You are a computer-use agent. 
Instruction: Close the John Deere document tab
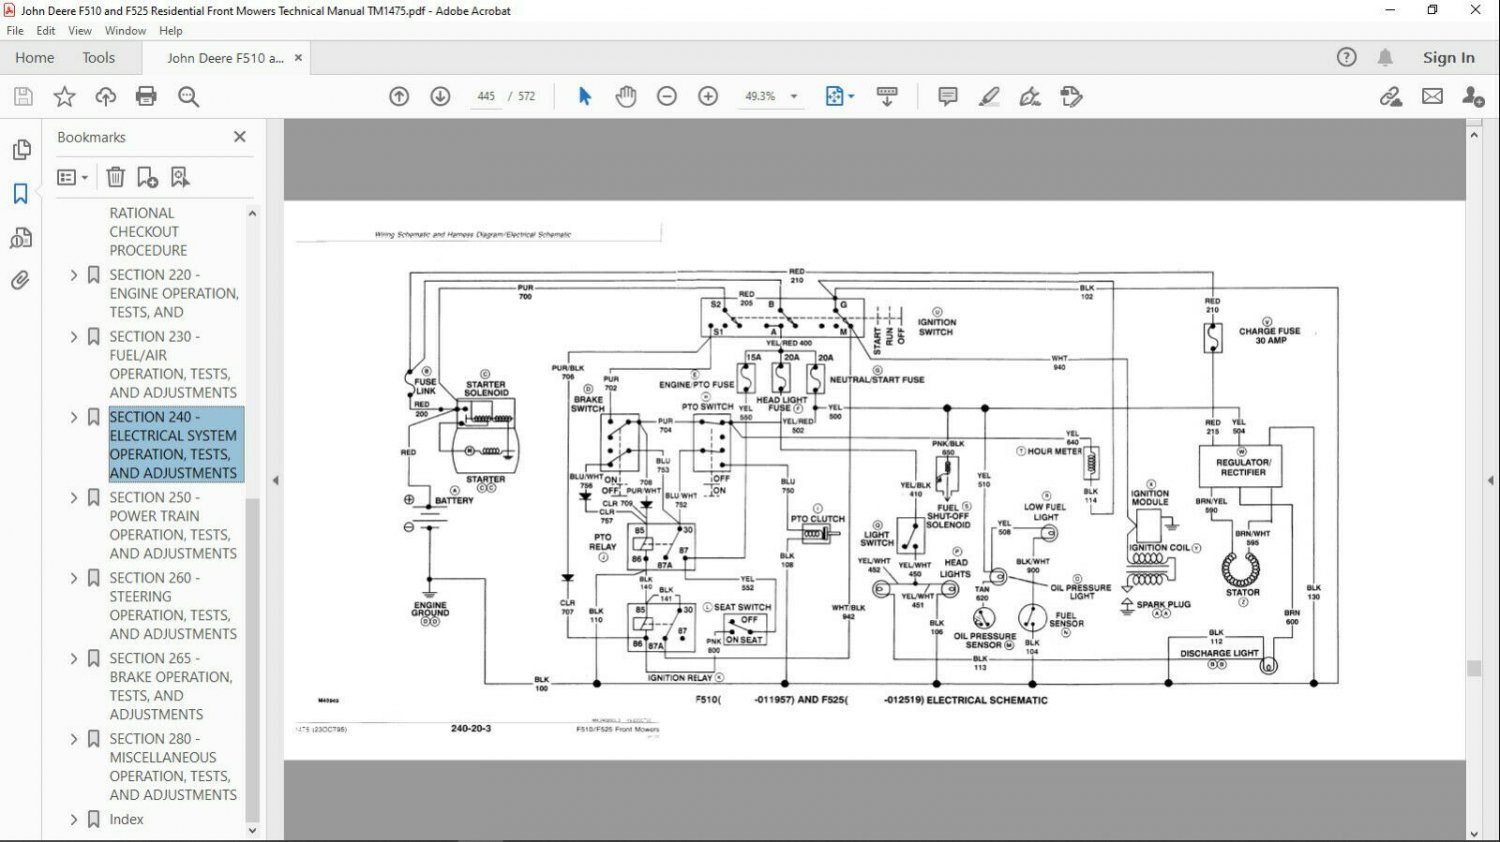click(298, 58)
